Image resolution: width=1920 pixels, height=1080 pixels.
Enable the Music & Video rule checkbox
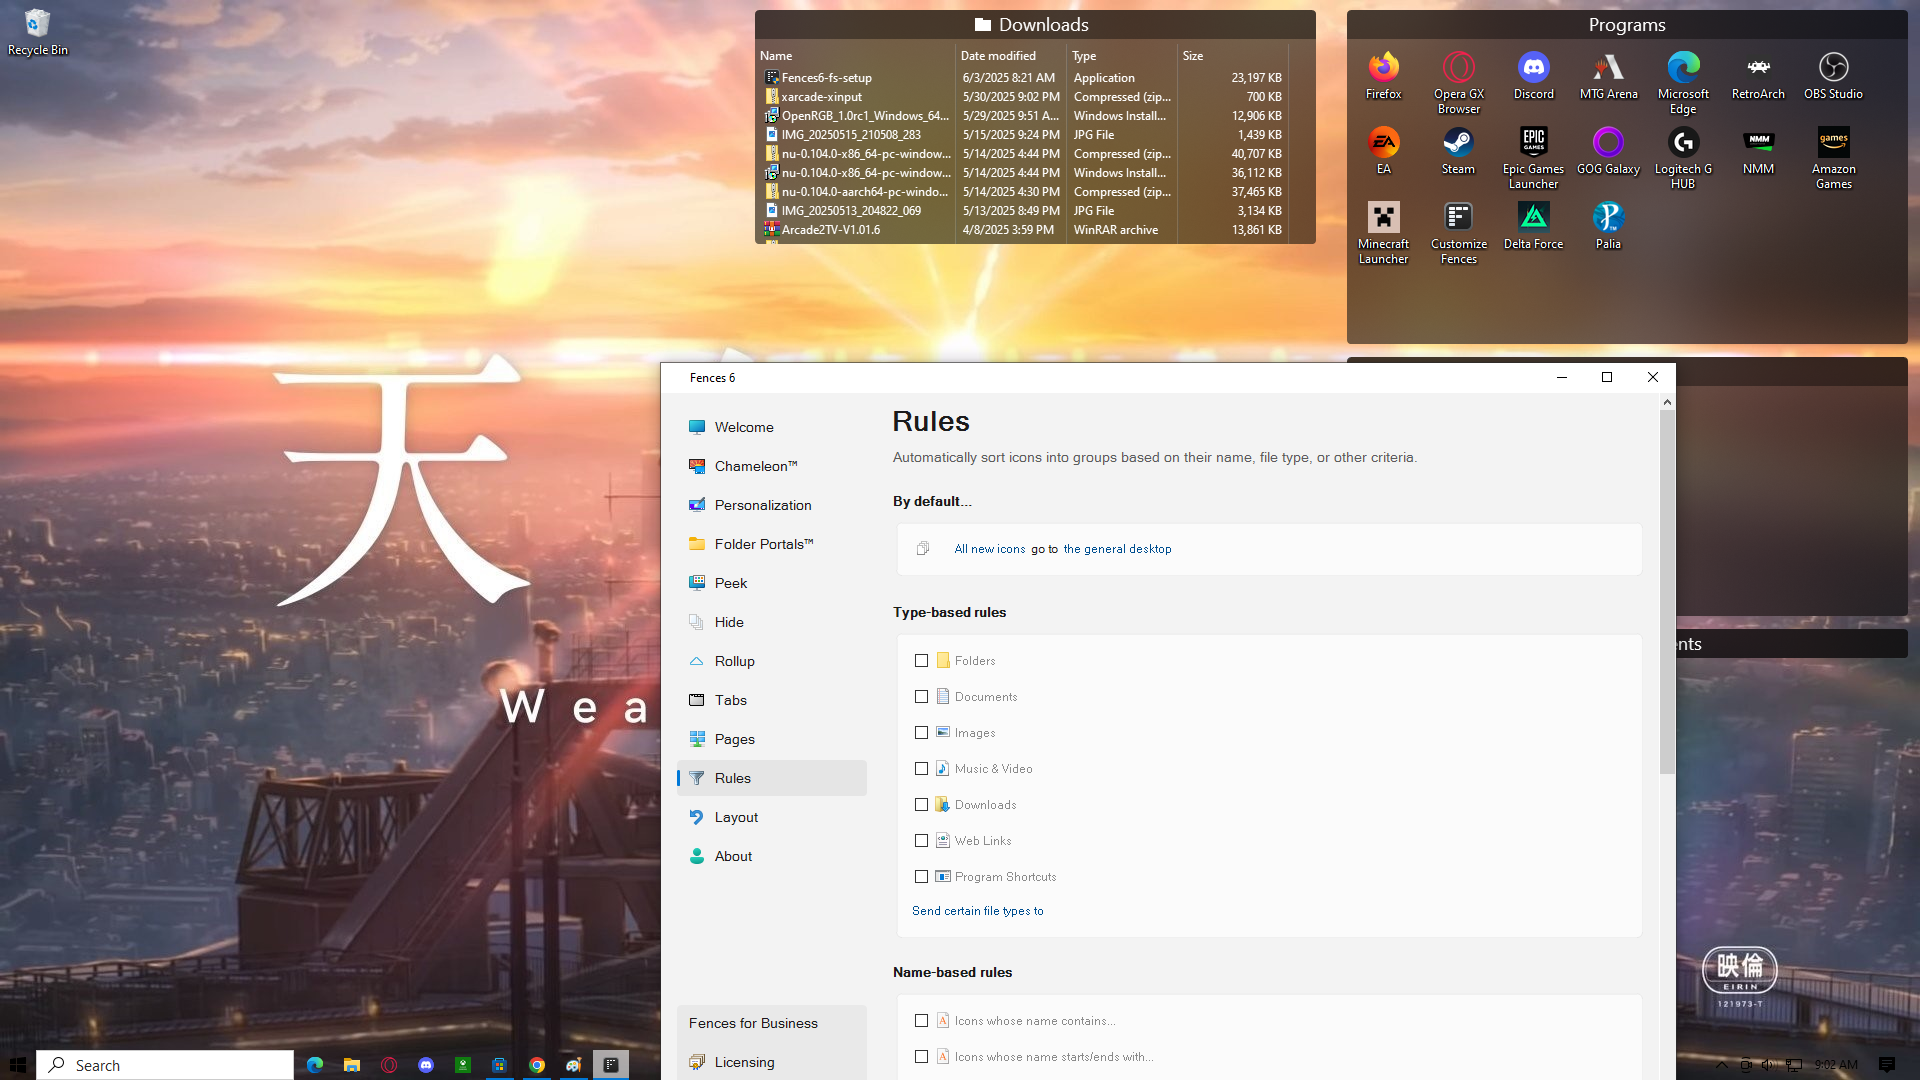[921, 768]
